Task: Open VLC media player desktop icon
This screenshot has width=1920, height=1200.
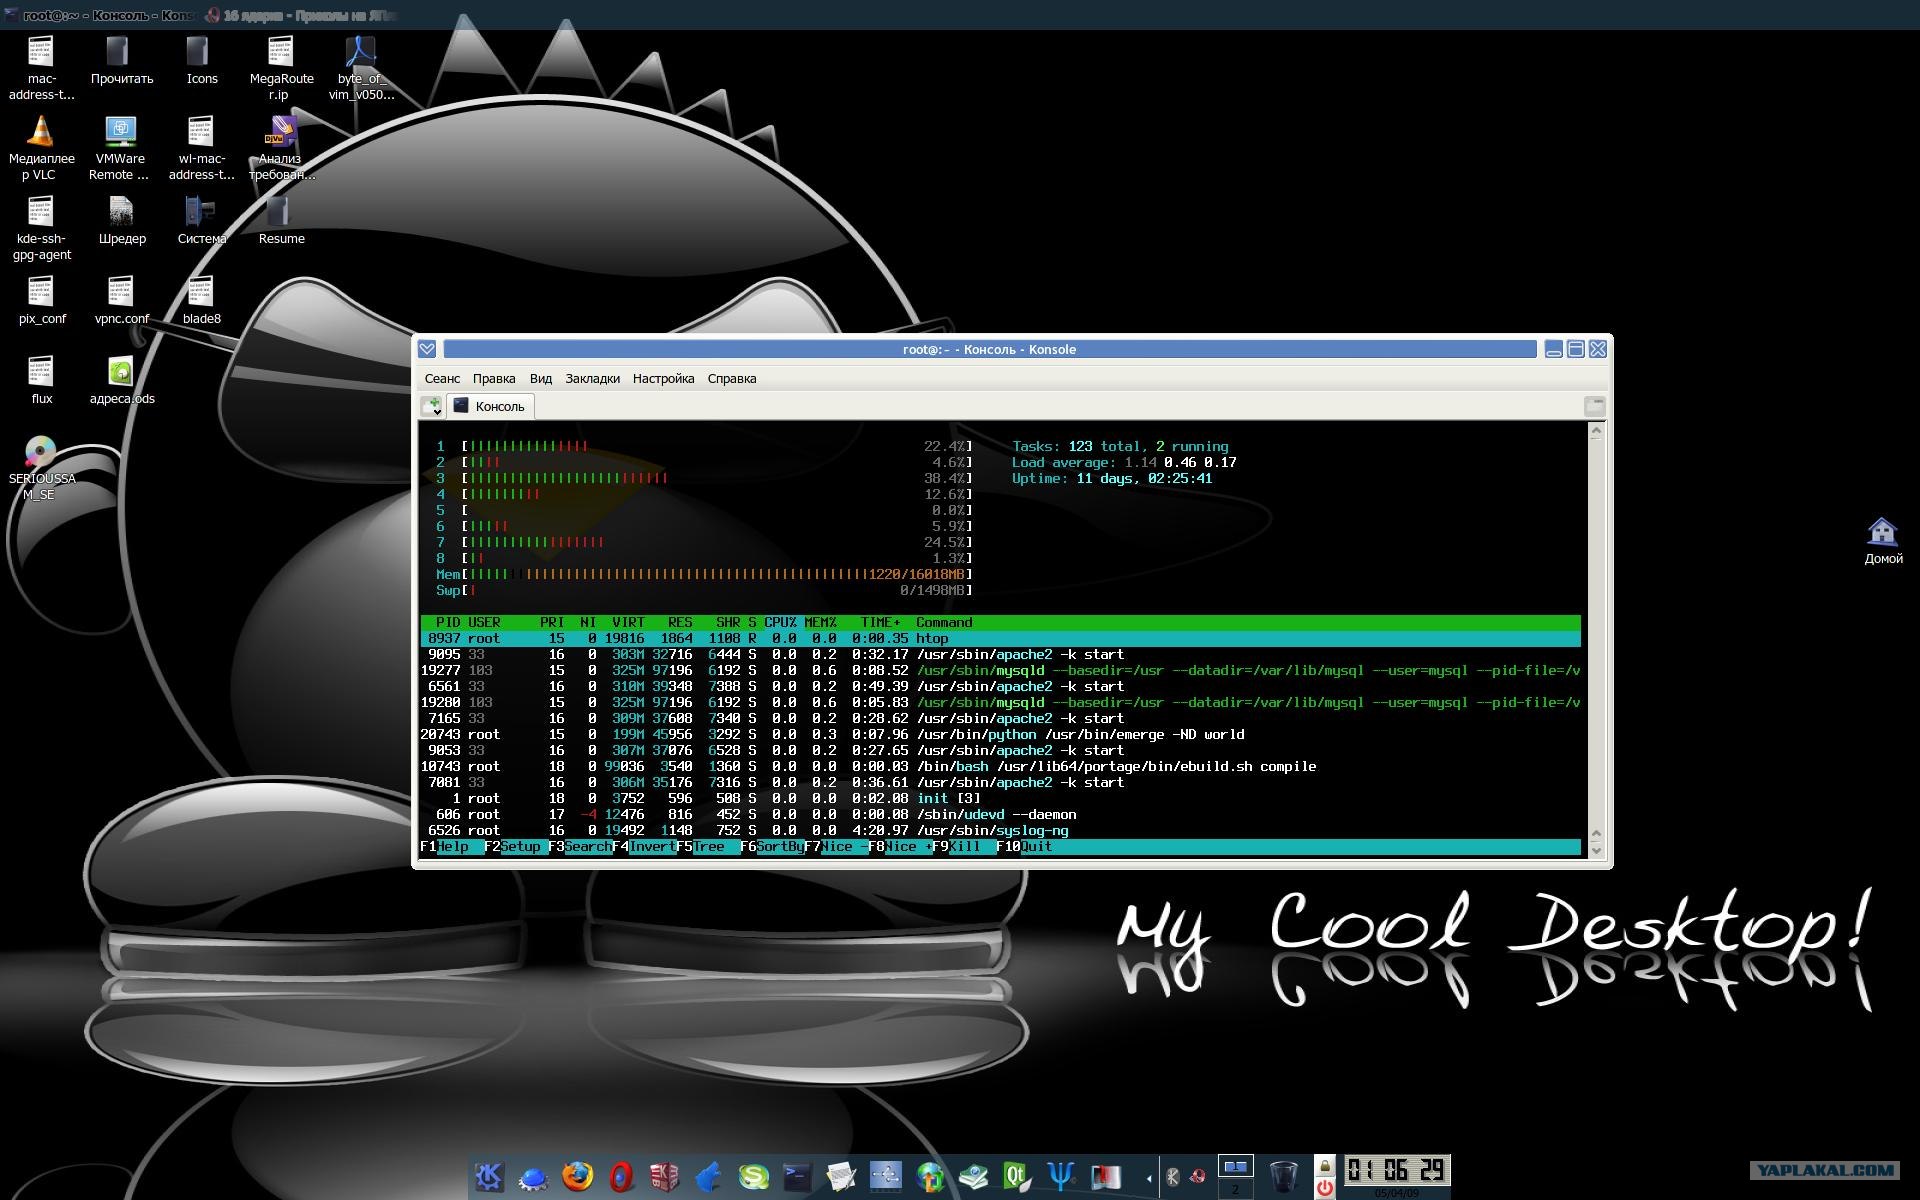Action: (x=41, y=148)
